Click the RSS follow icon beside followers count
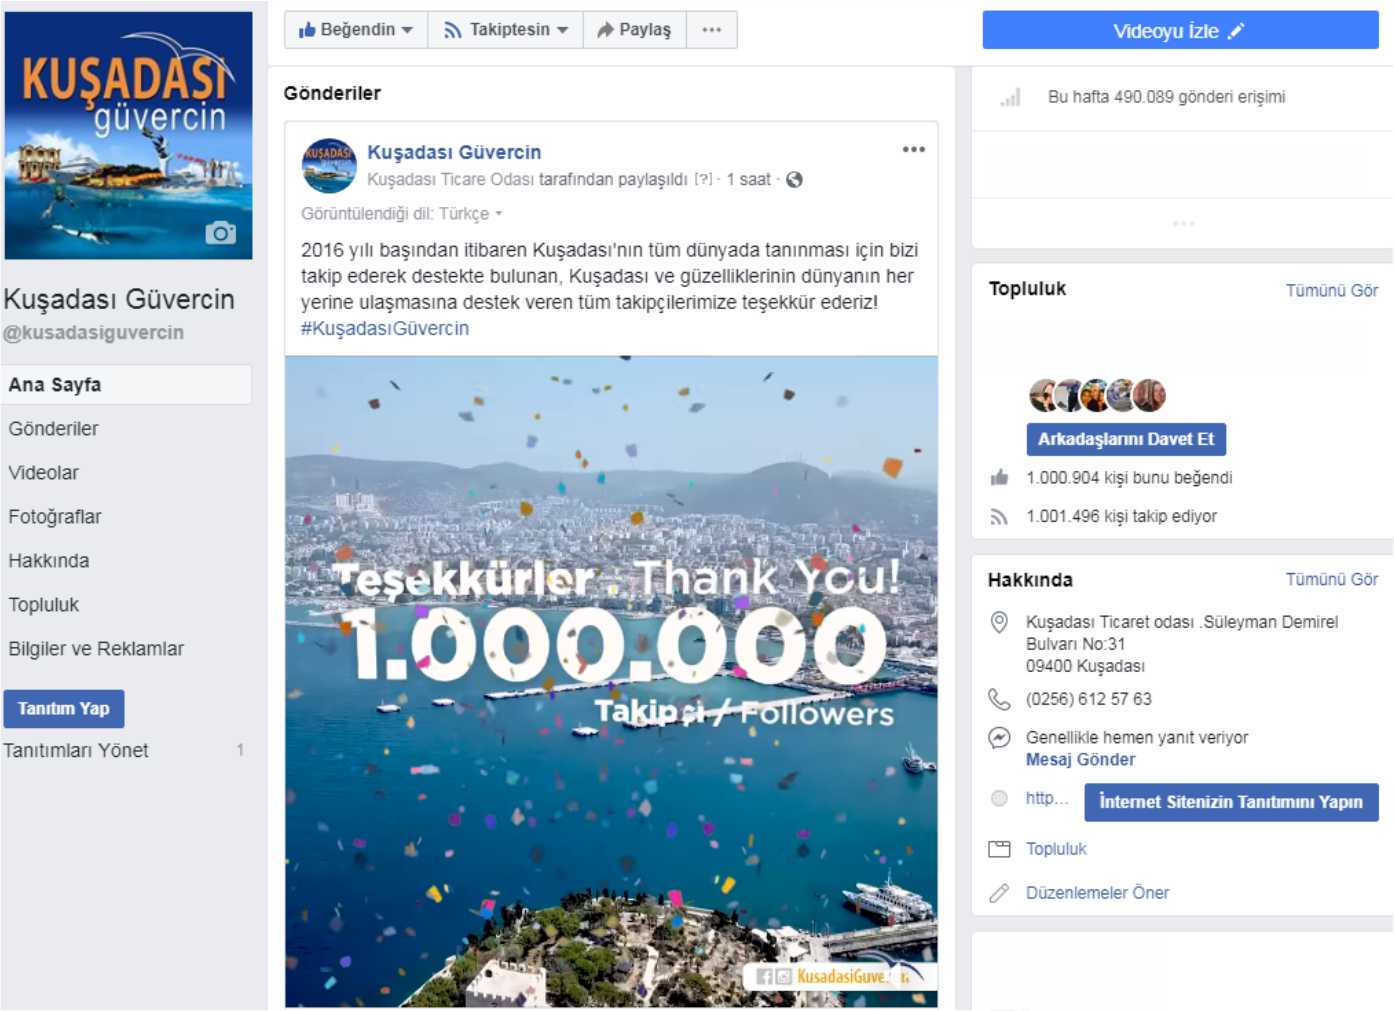 pyautogui.click(x=998, y=517)
